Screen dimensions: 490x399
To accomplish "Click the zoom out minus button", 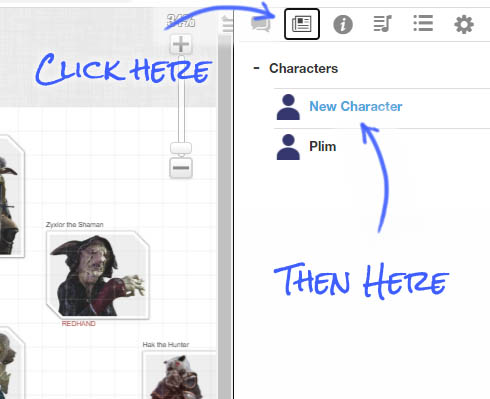I will tap(181, 168).
